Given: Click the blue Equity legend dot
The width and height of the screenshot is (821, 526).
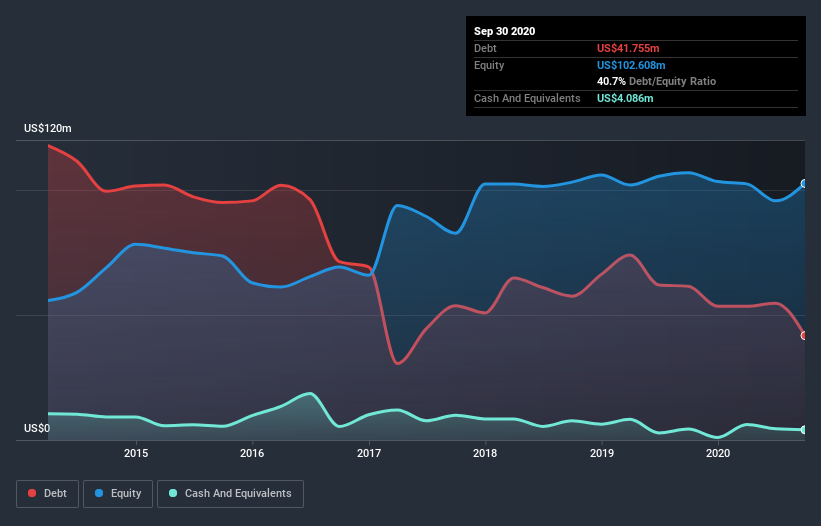Looking at the screenshot, I should coord(99,493).
